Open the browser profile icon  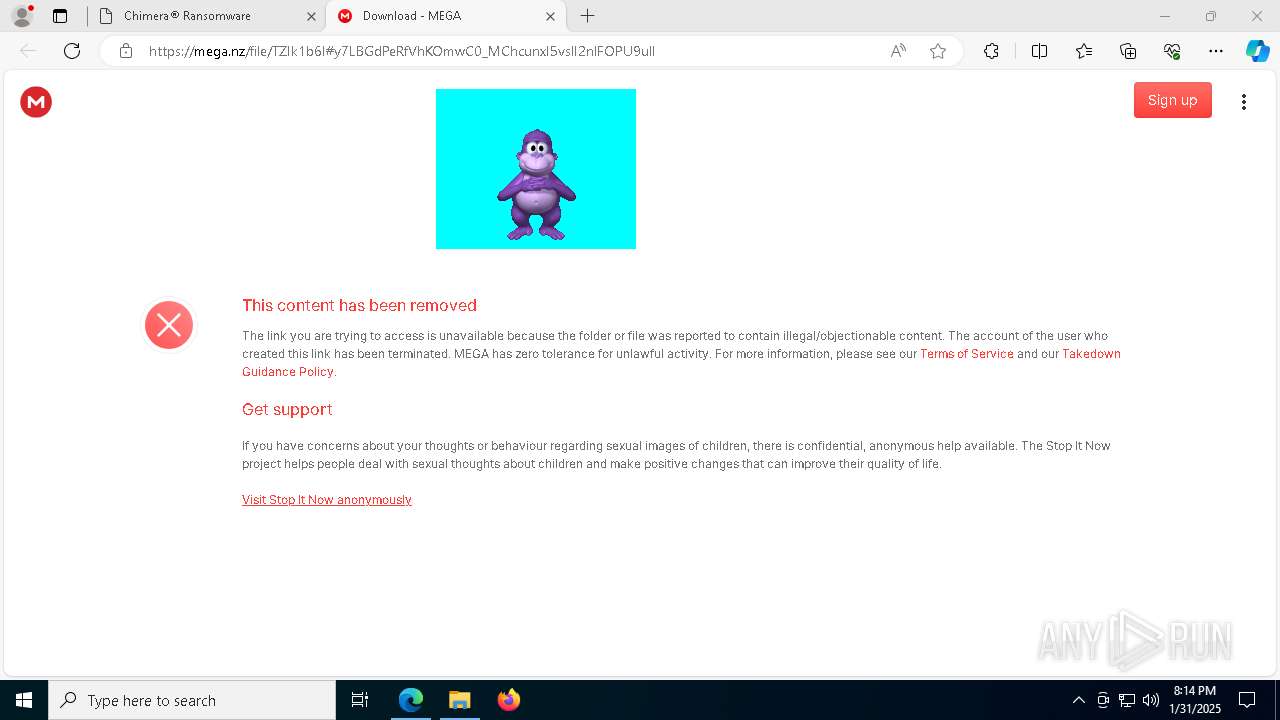point(22,16)
